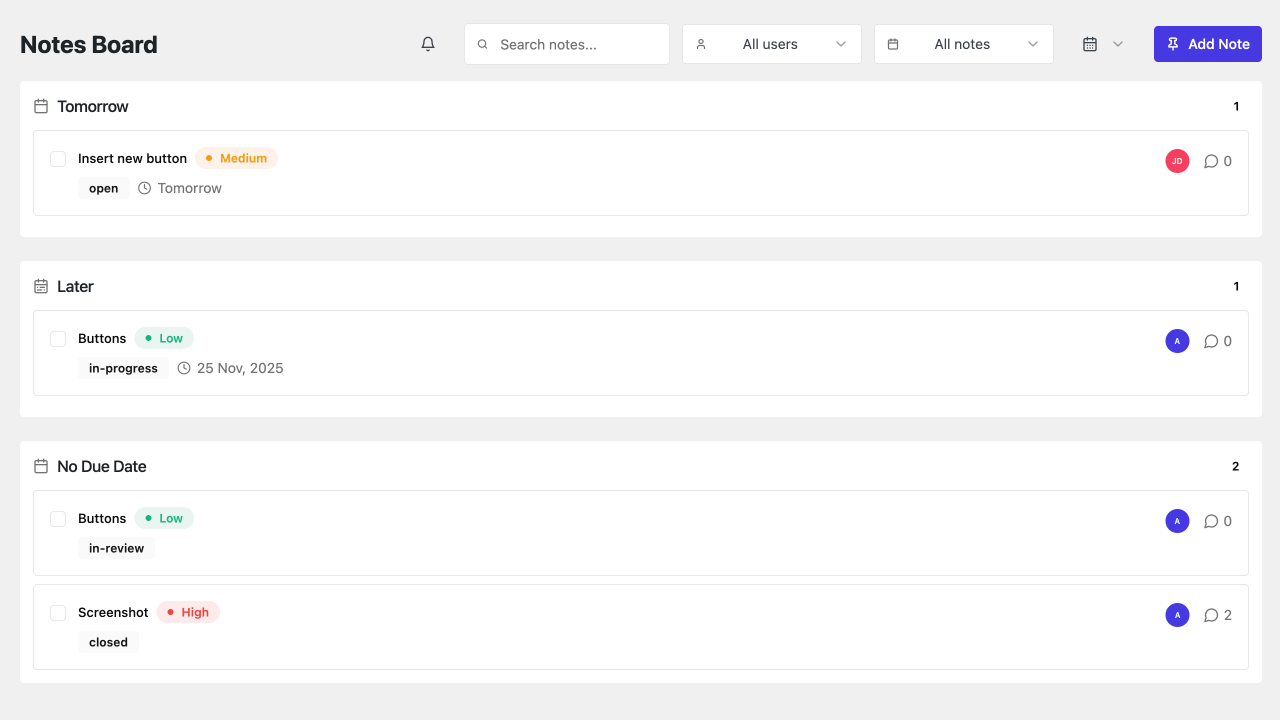Viewport: 1280px width, 720px height.
Task: Expand the calendar view chevron in the toolbar
Action: tap(1118, 44)
